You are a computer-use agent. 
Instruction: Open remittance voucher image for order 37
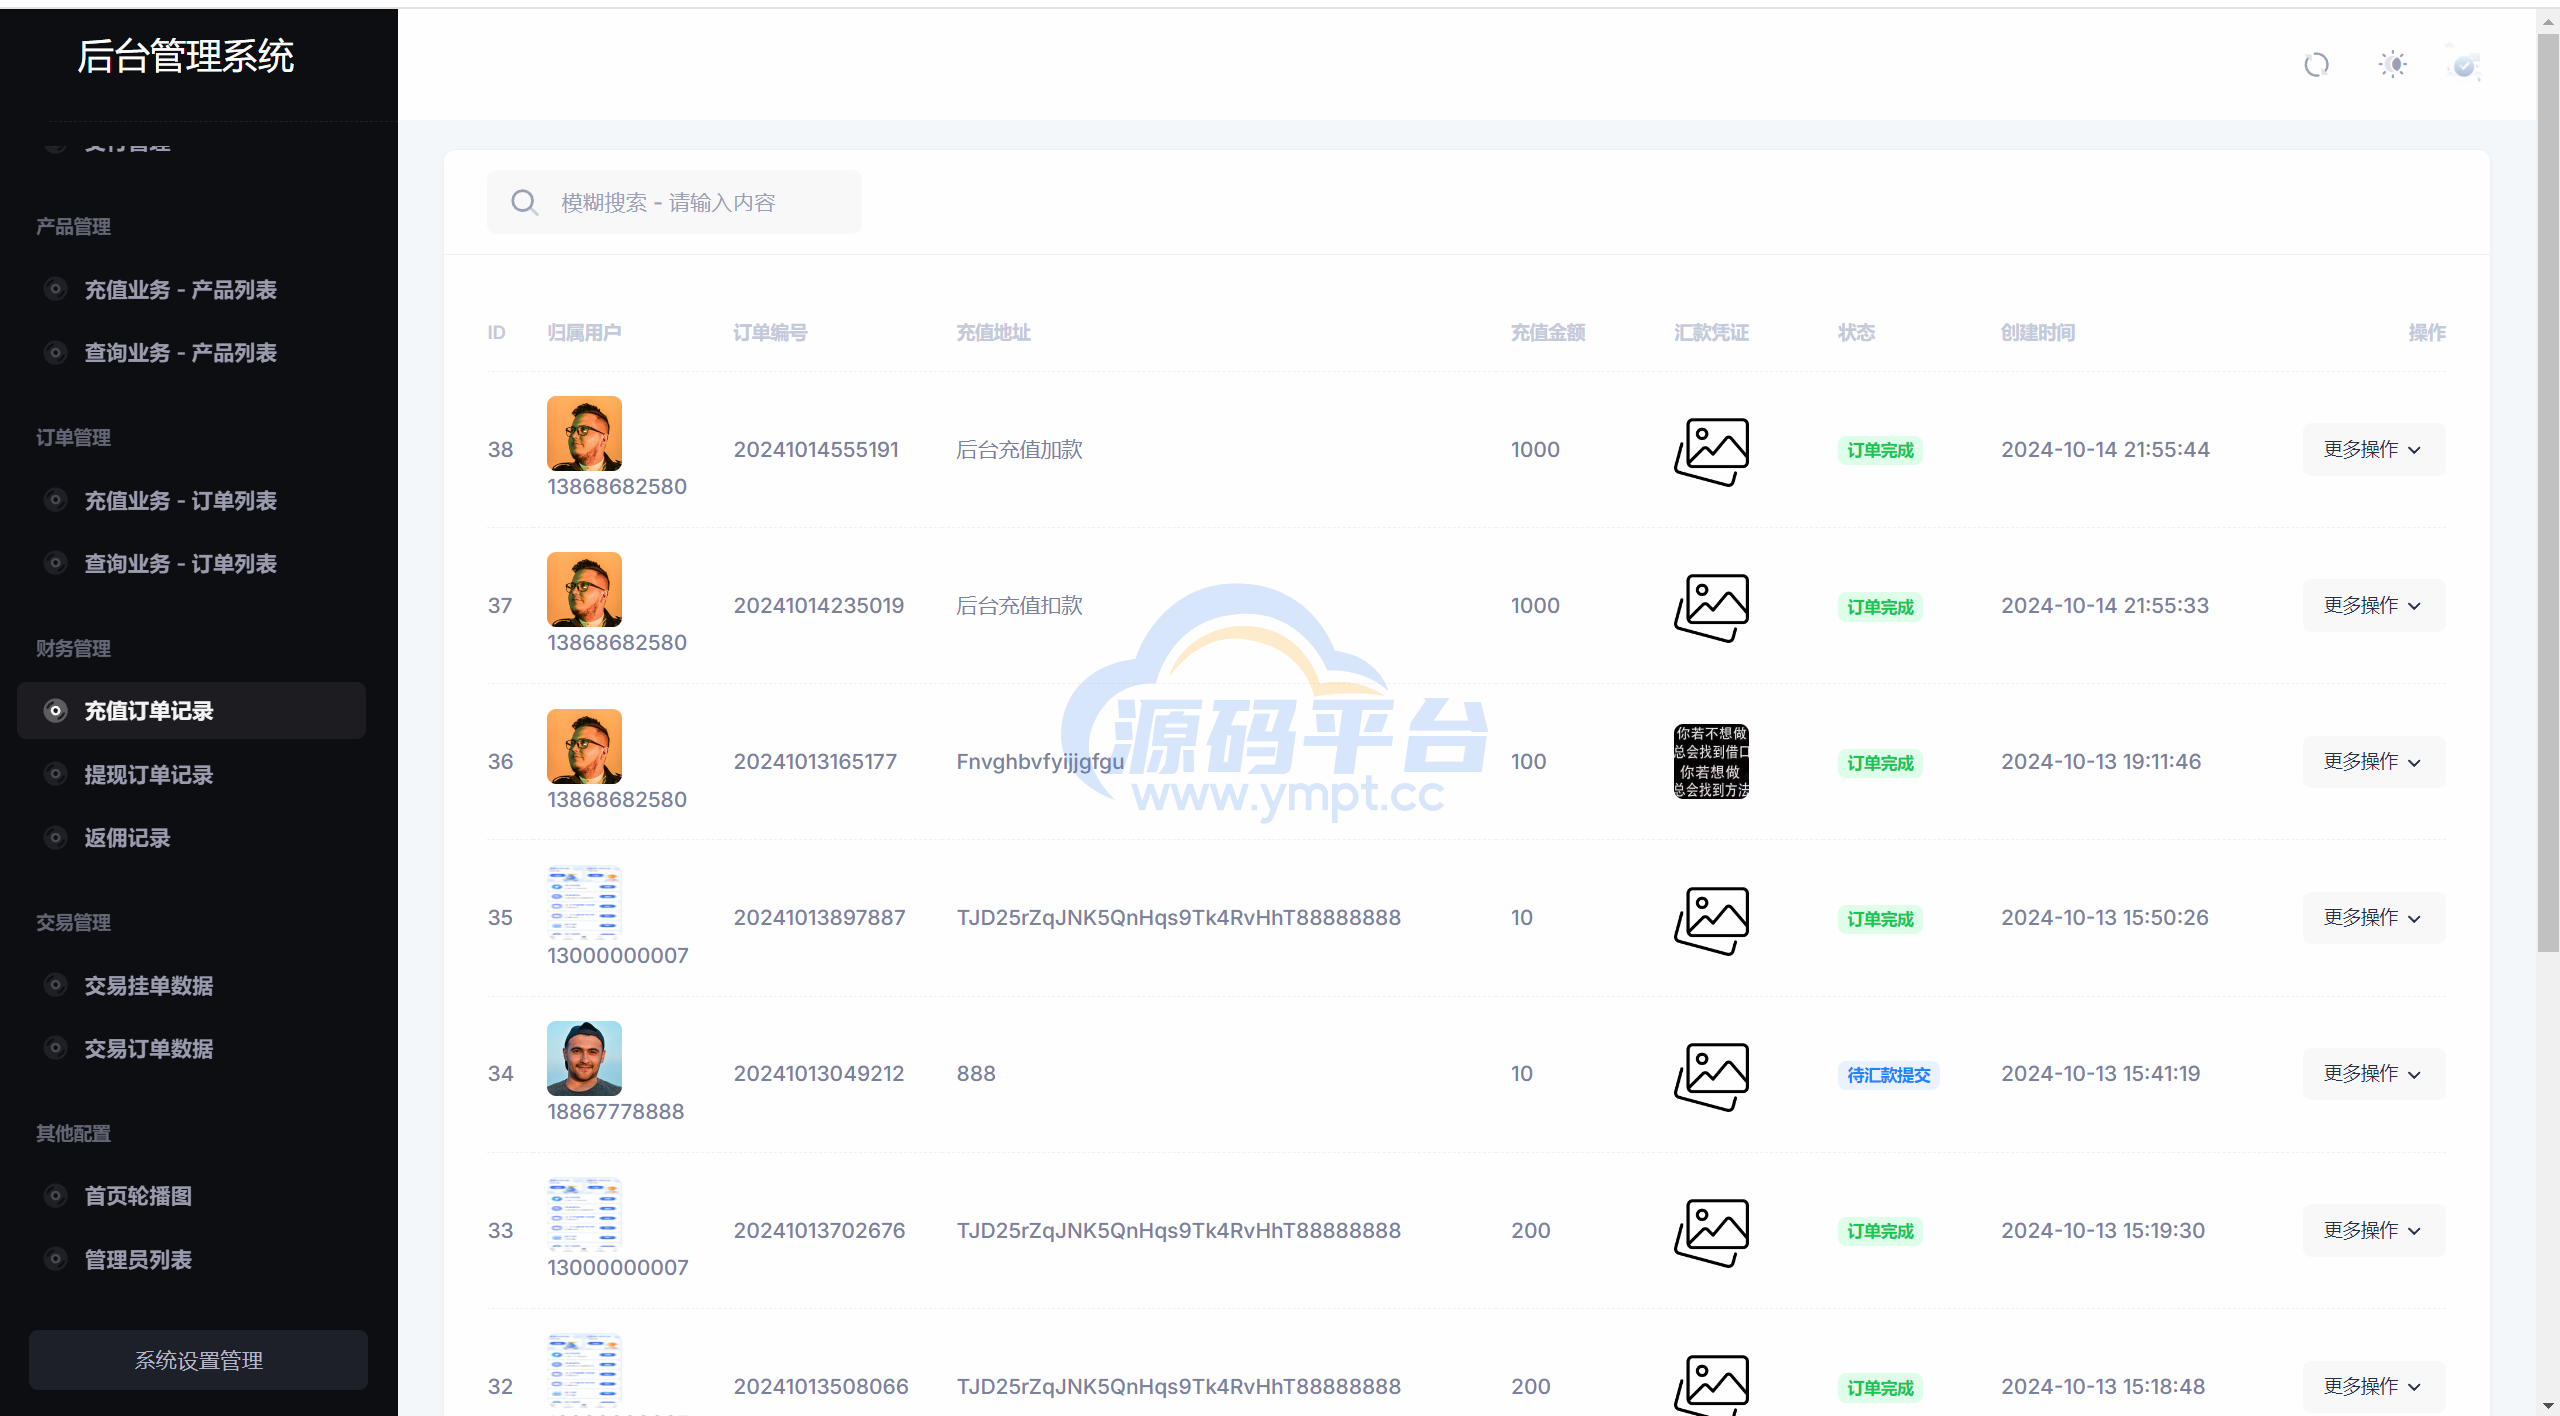click(x=1711, y=607)
